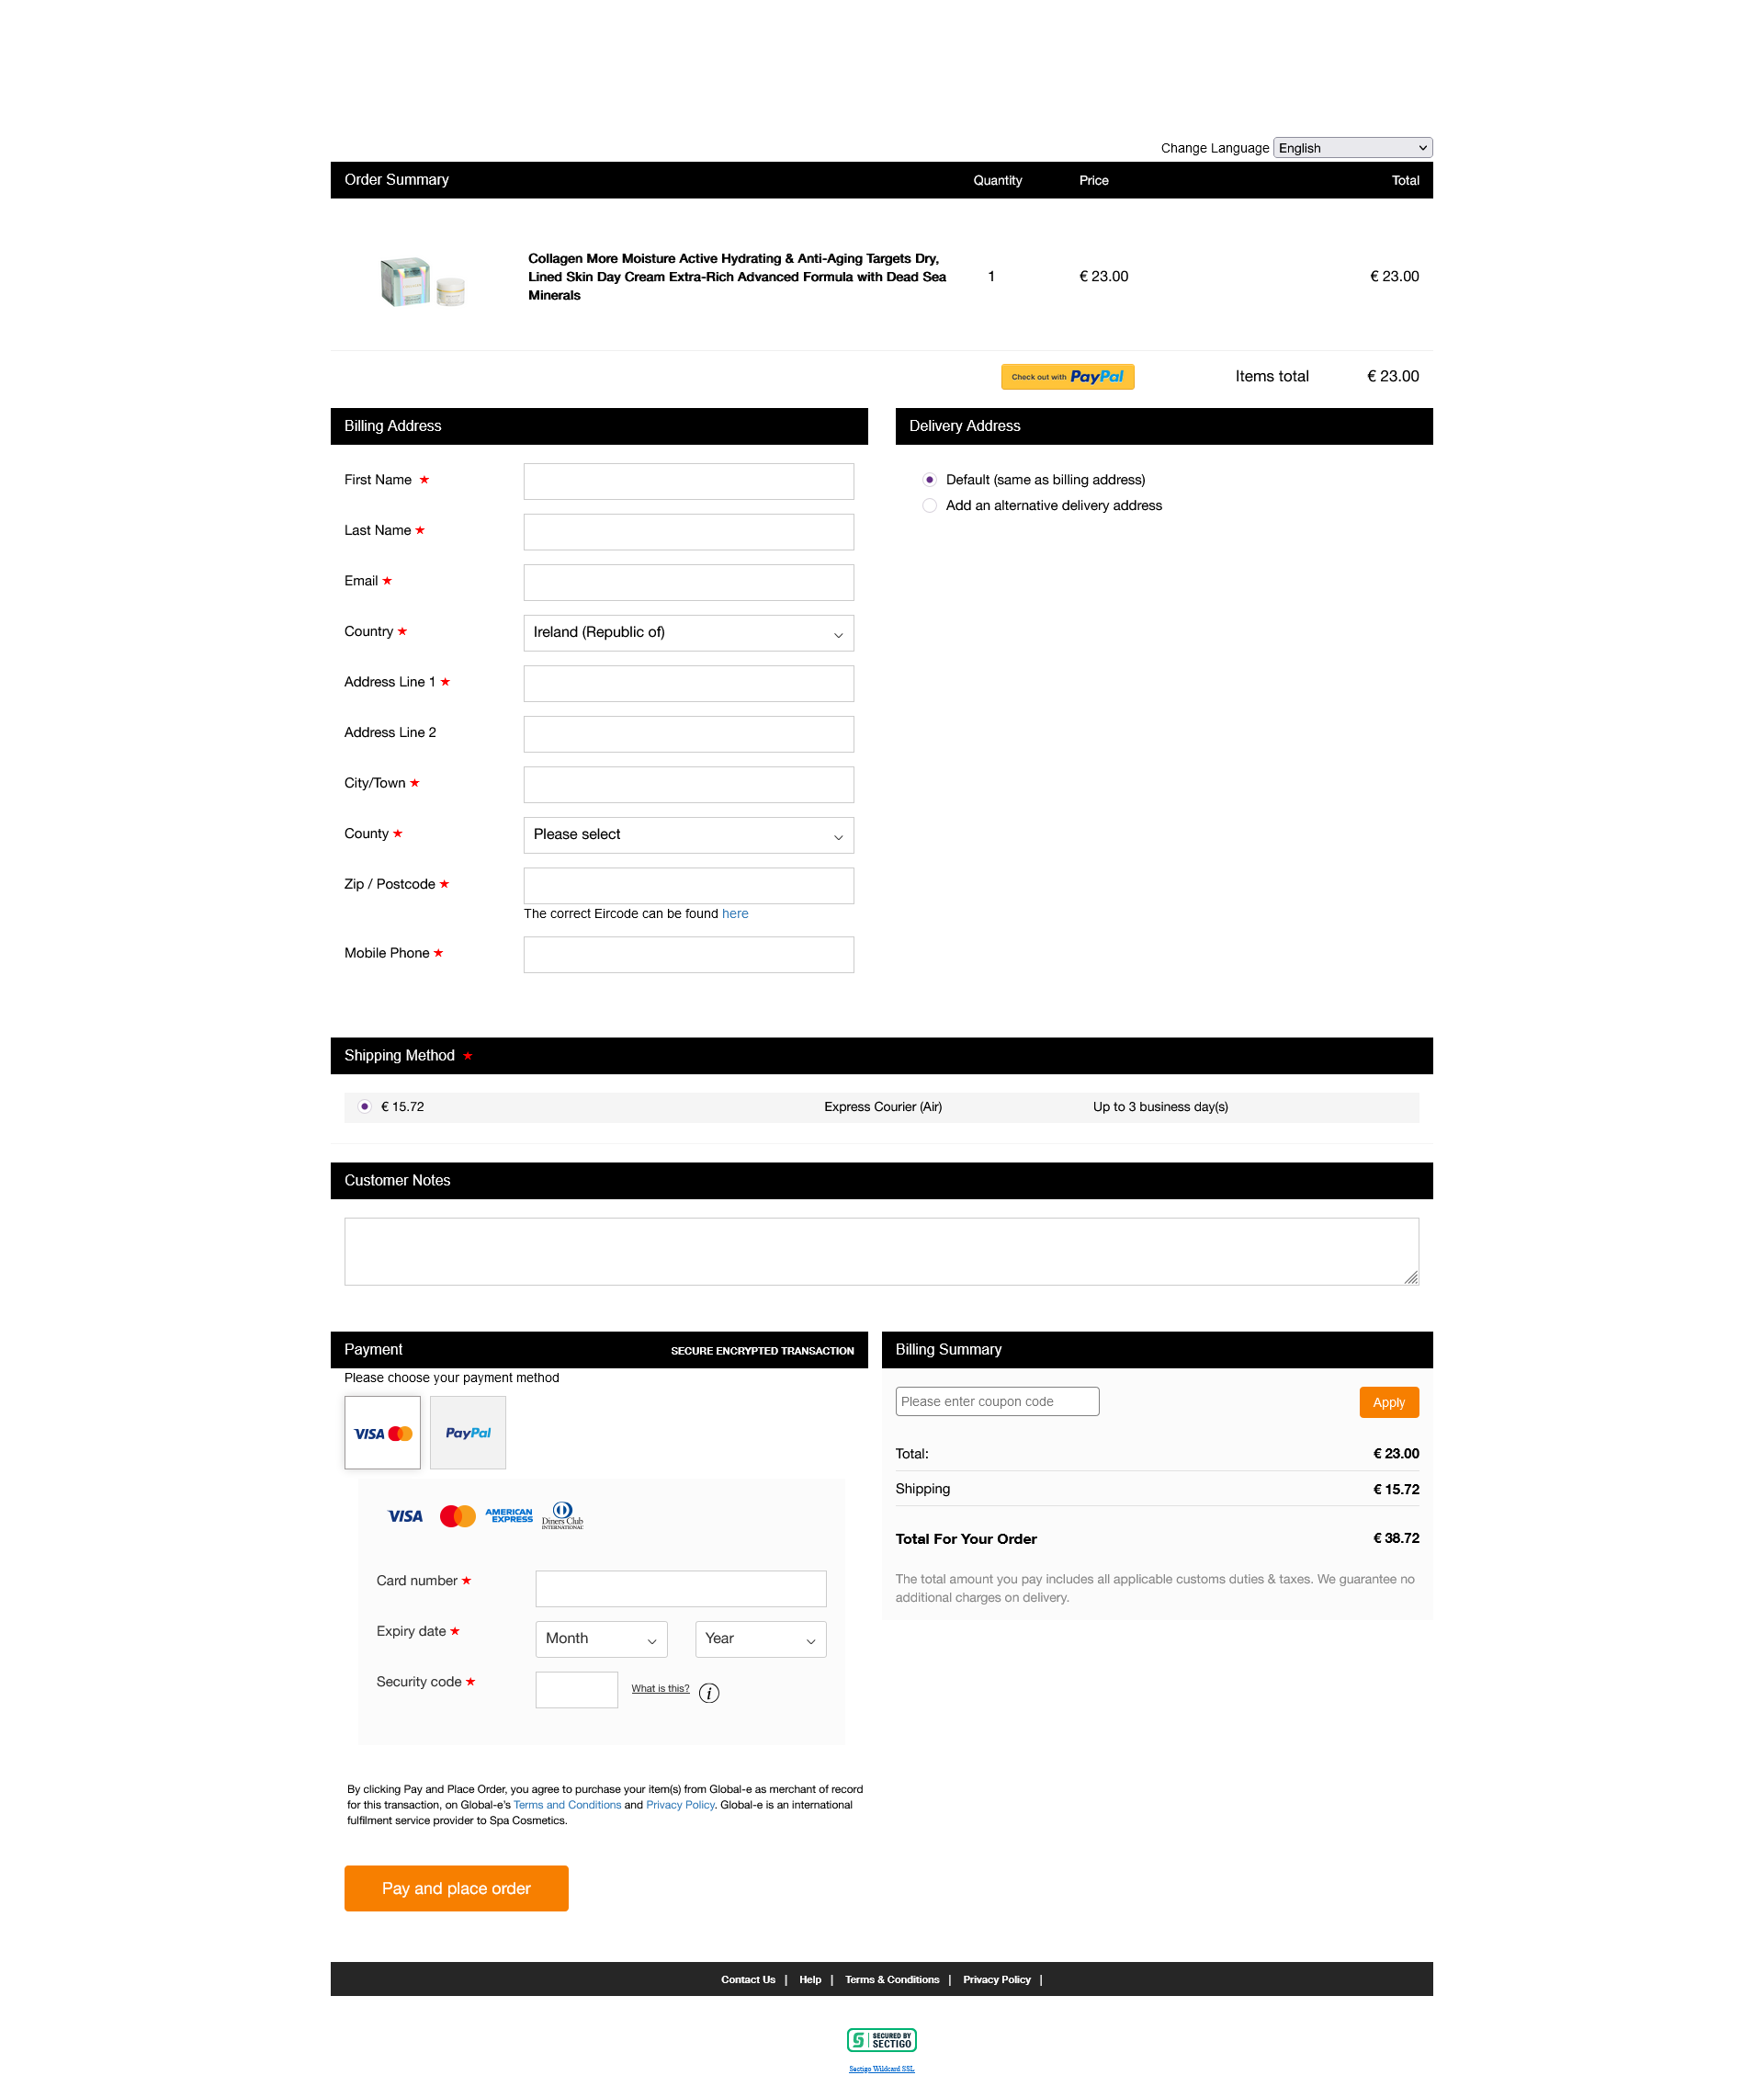
Task: Click the PayPal checkout icon button
Action: [1068, 374]
